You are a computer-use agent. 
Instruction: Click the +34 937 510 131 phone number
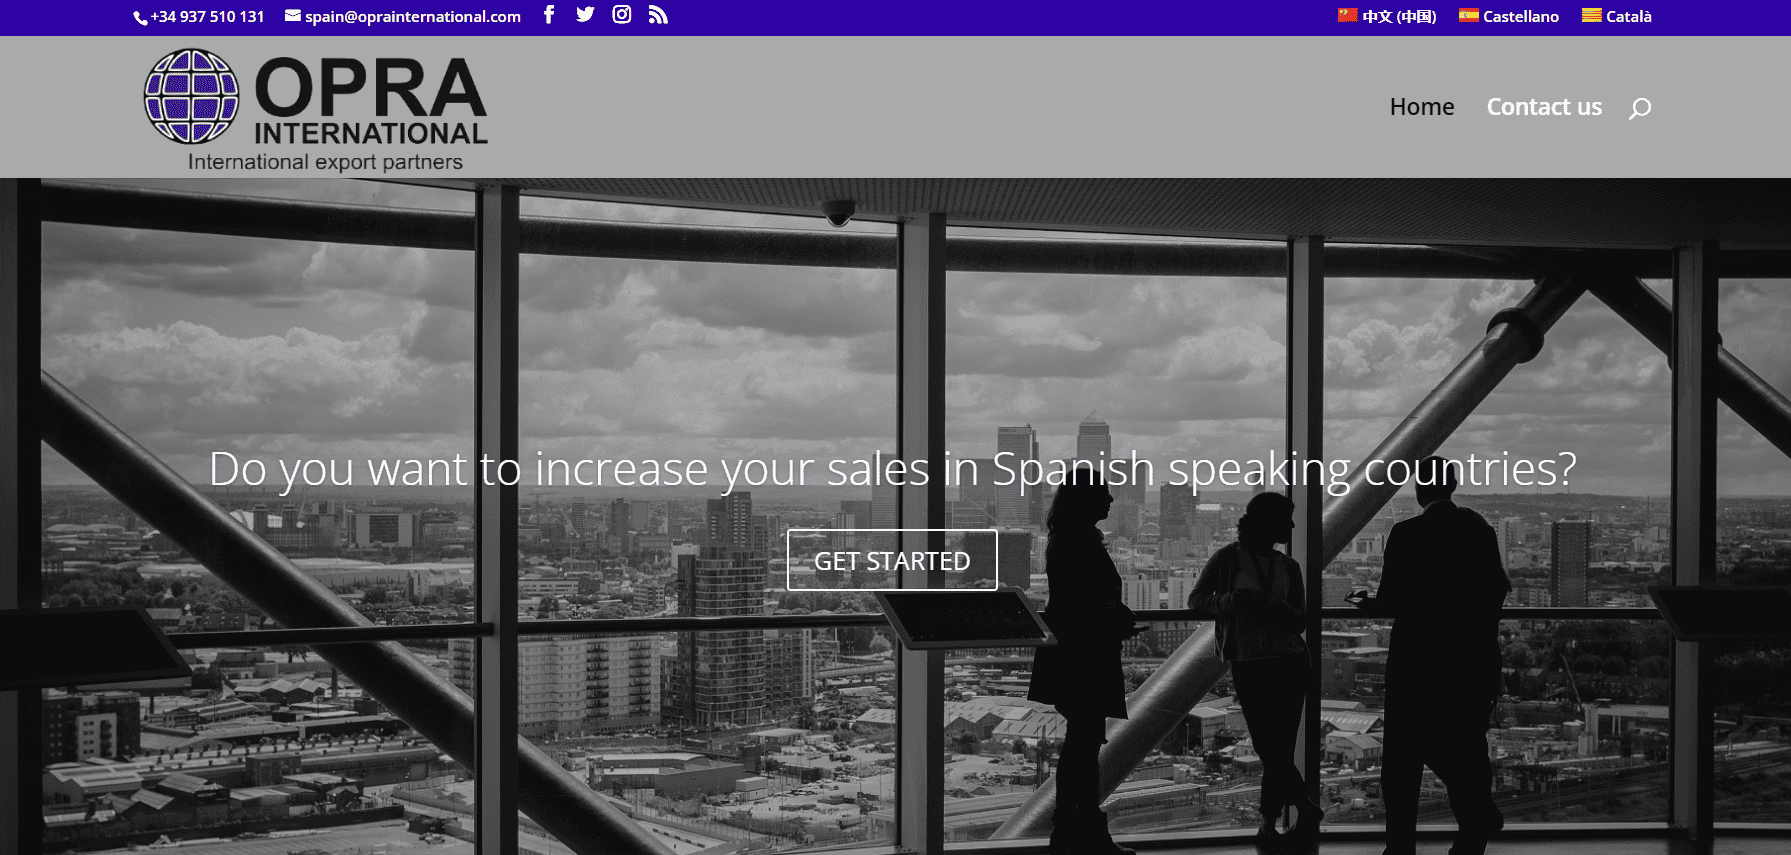[207, 16]
